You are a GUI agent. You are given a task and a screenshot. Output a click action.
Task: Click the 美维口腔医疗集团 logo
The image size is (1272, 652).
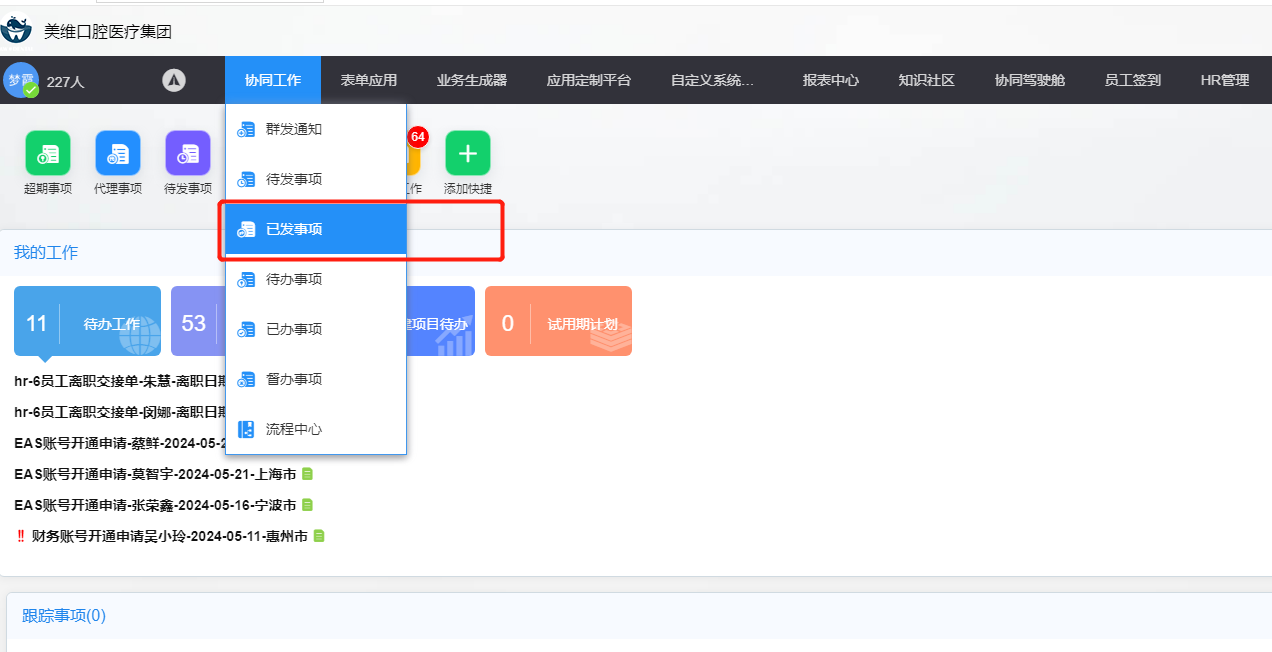click(17, 28)
